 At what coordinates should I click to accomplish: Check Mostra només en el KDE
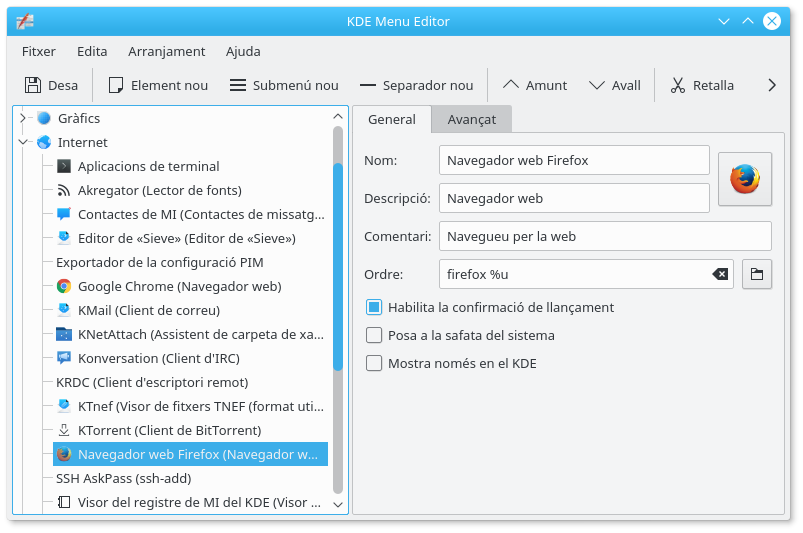tap(374, 363)
